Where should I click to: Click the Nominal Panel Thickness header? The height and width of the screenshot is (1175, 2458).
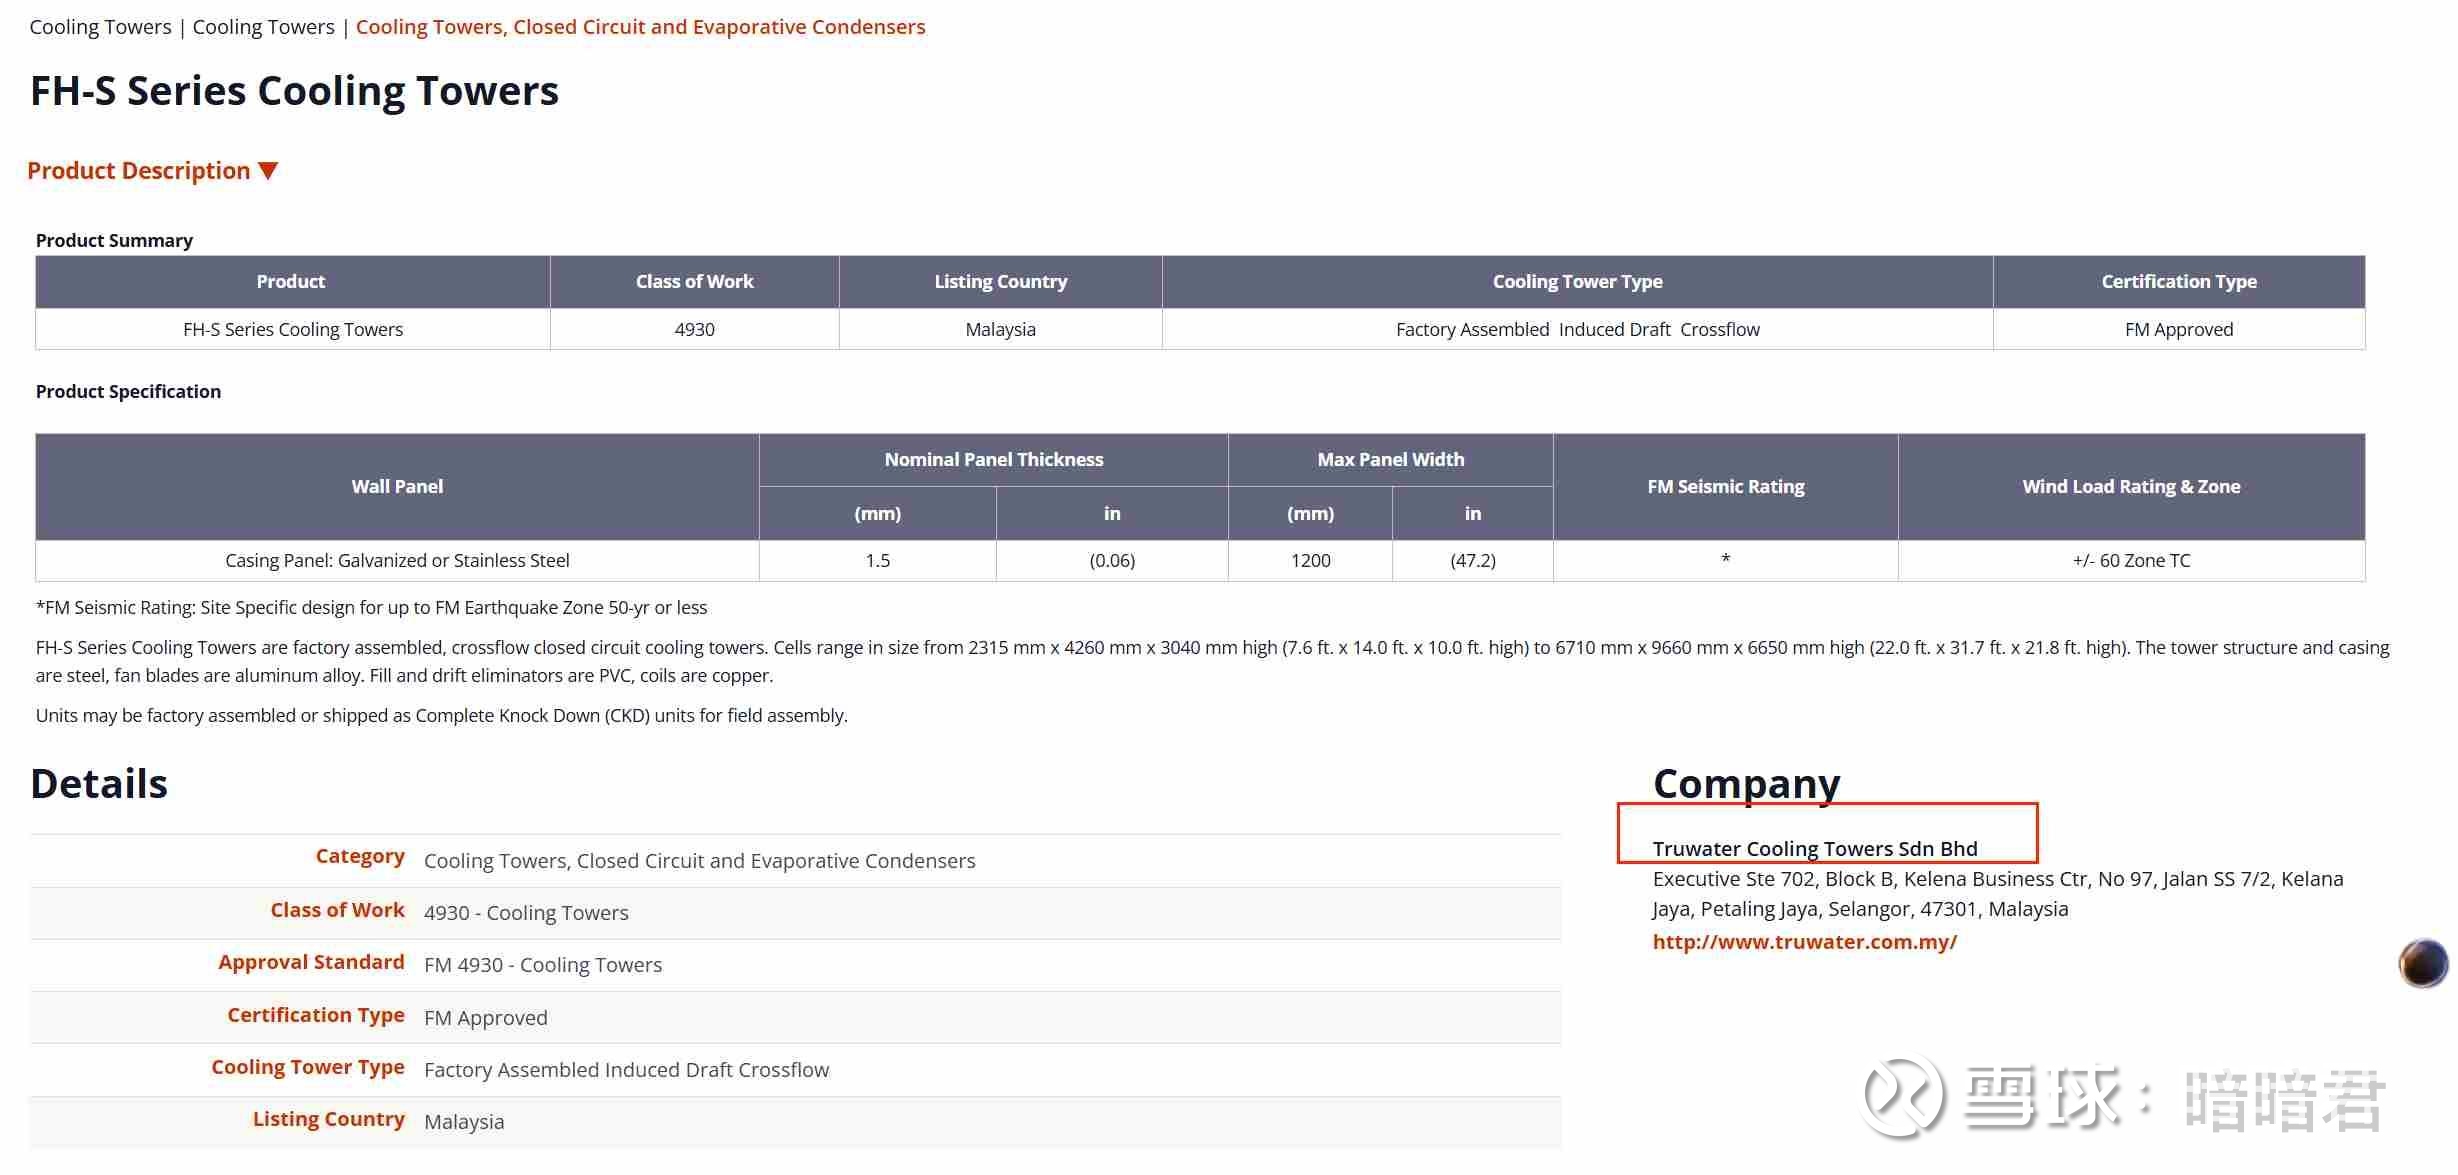[993, 459]
